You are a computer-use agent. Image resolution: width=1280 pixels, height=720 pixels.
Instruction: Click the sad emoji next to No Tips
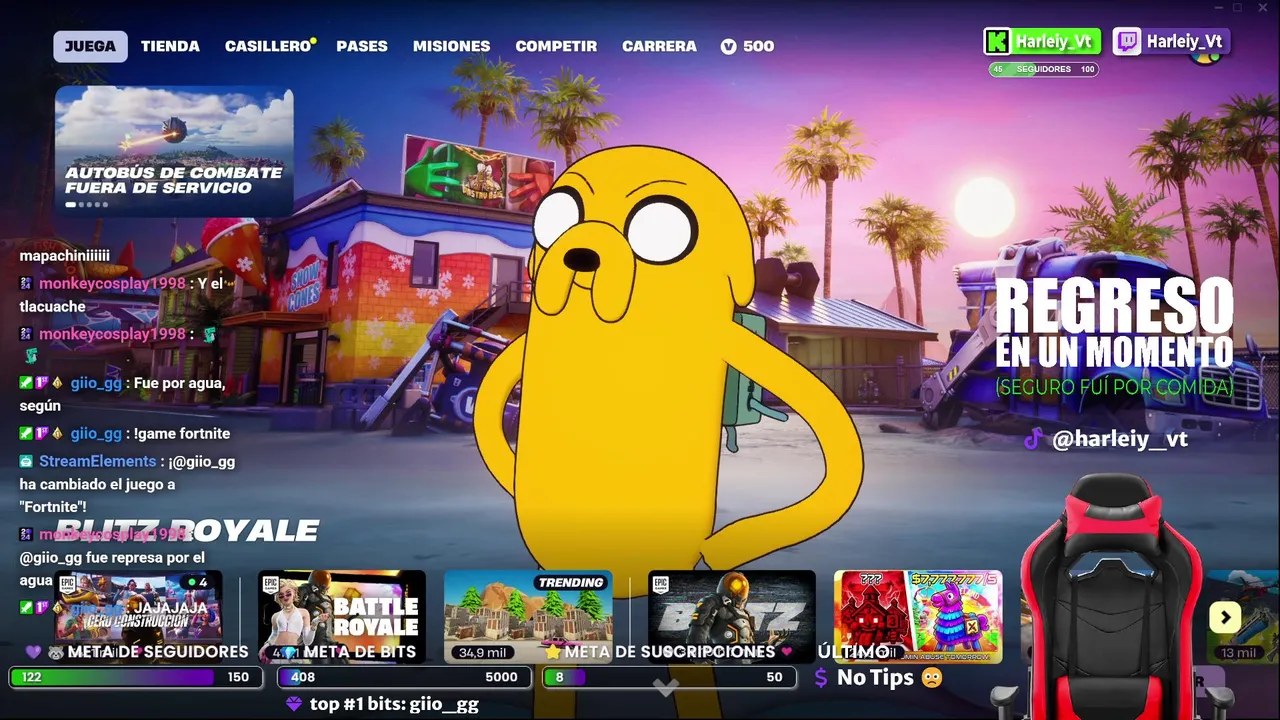(932, 678)
